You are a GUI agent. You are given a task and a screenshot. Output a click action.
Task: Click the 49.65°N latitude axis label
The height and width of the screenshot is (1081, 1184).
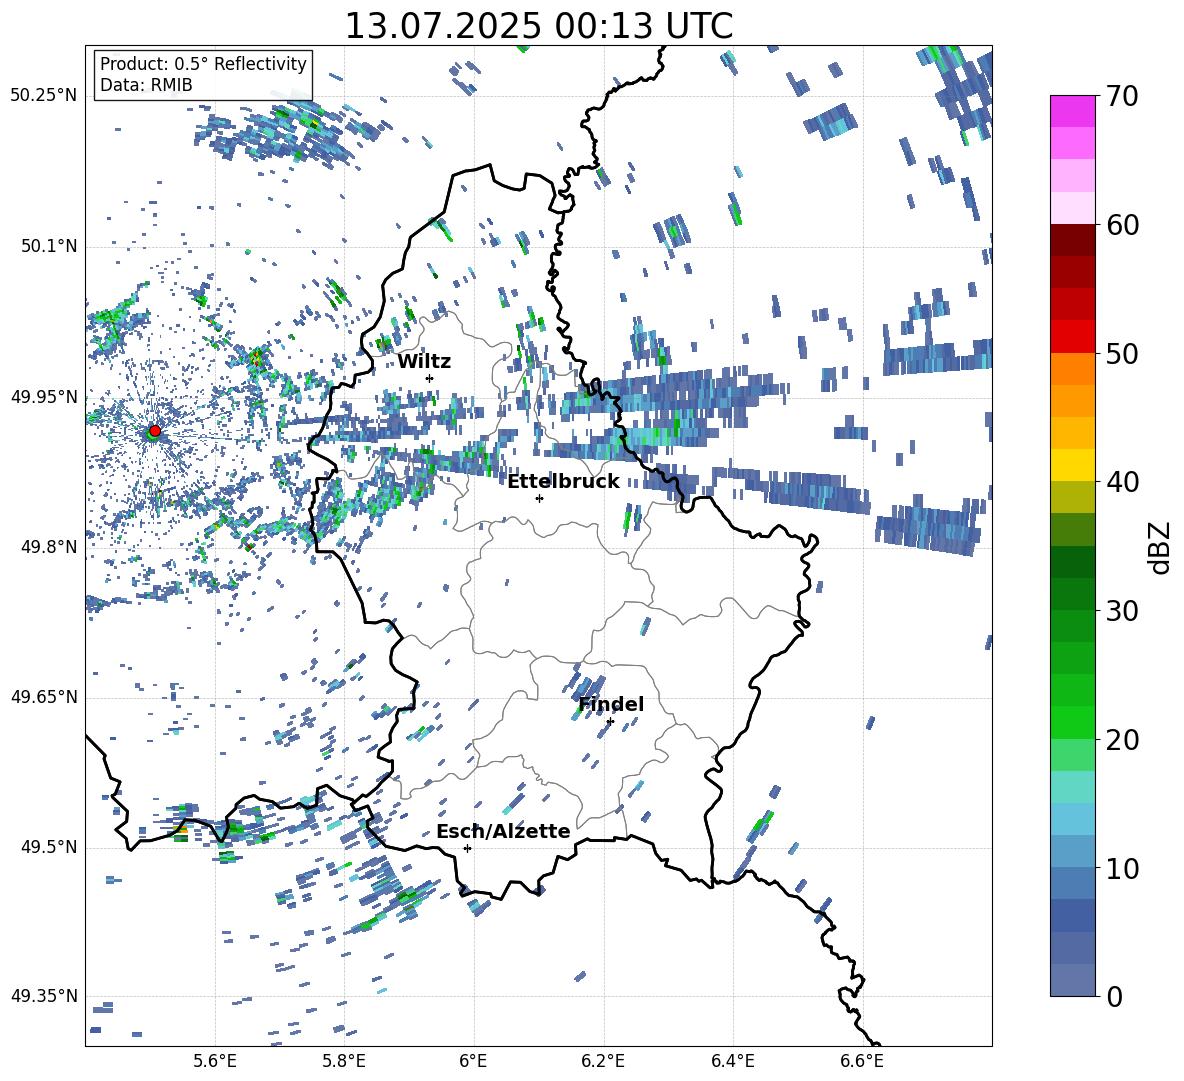[44, 697]
